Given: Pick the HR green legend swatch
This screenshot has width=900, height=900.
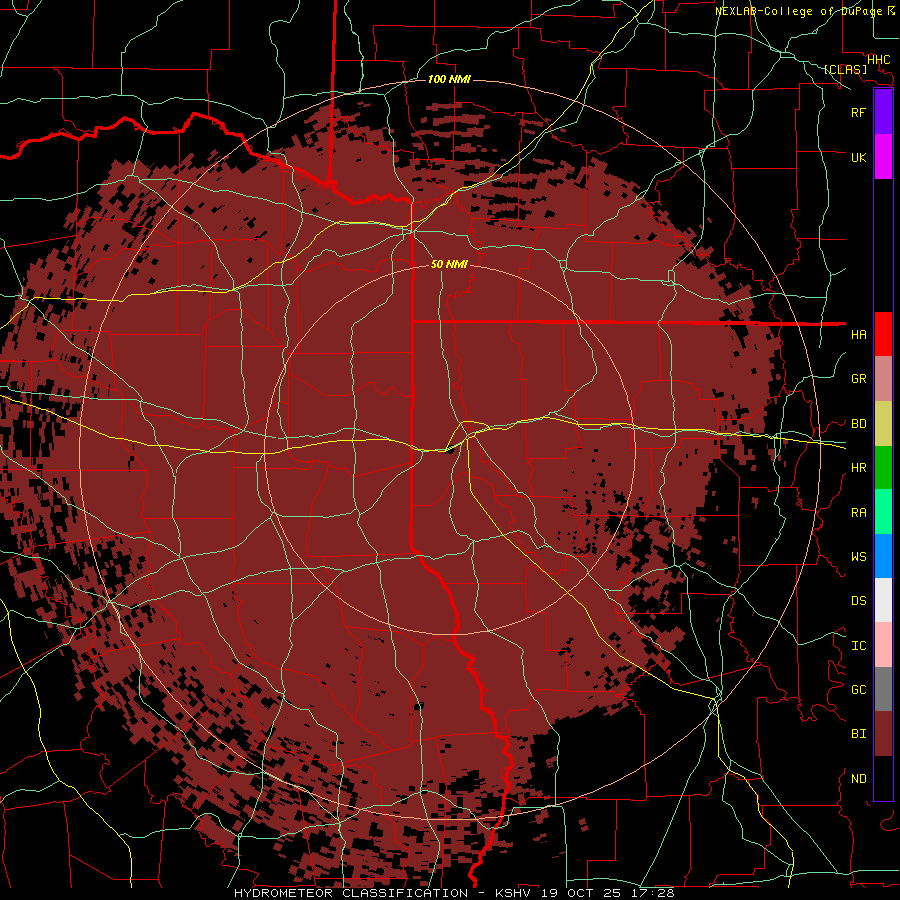Looking at the screenshot, I should click(x=883, y=468).
